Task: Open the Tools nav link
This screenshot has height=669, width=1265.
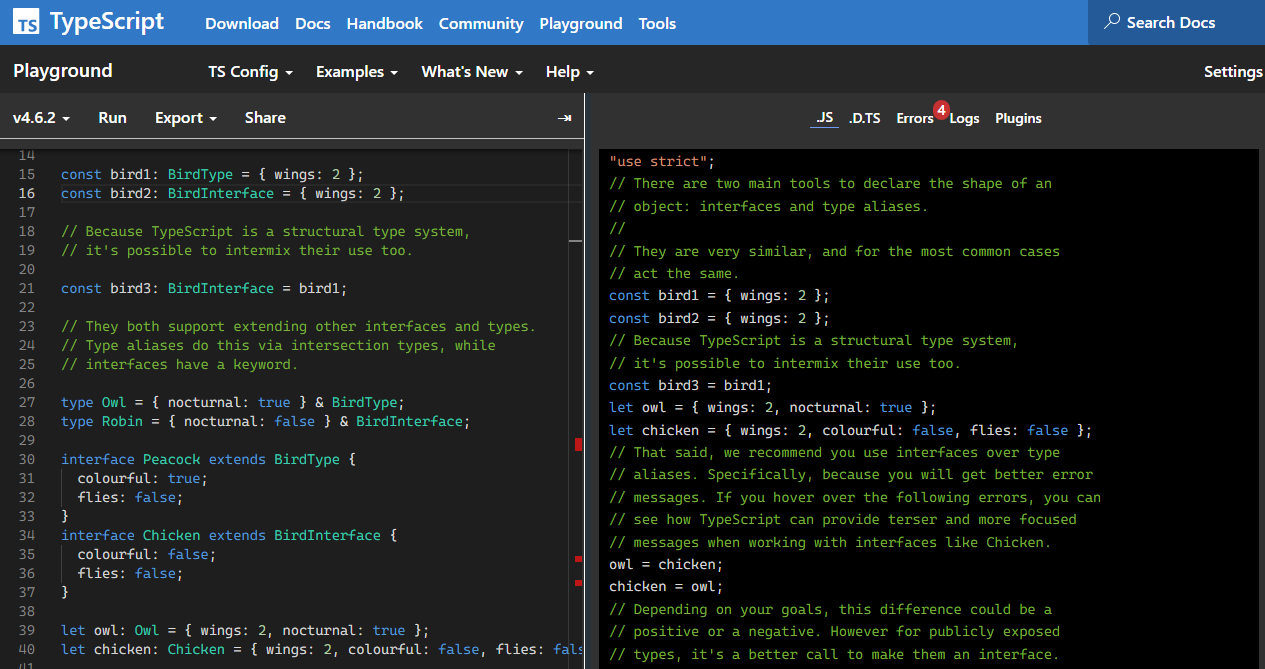Action: pyautogui.click(x=657, y=23)
